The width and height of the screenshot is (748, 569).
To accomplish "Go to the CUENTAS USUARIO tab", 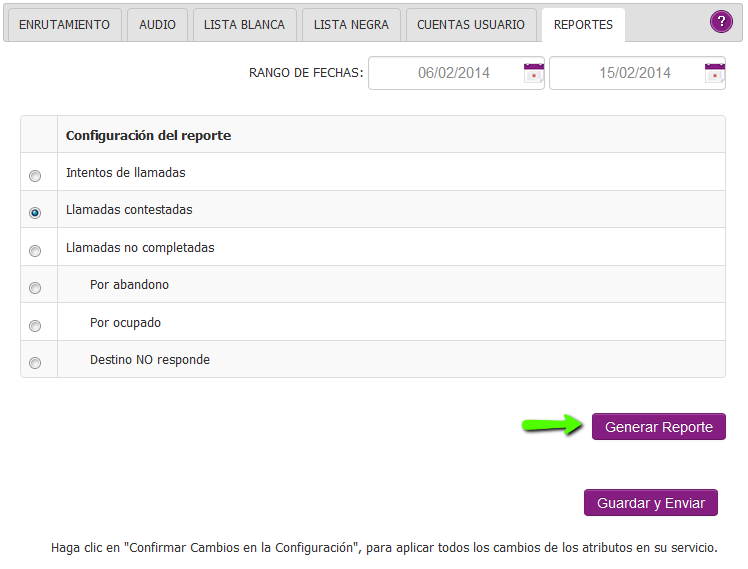I will coord(471,25).
